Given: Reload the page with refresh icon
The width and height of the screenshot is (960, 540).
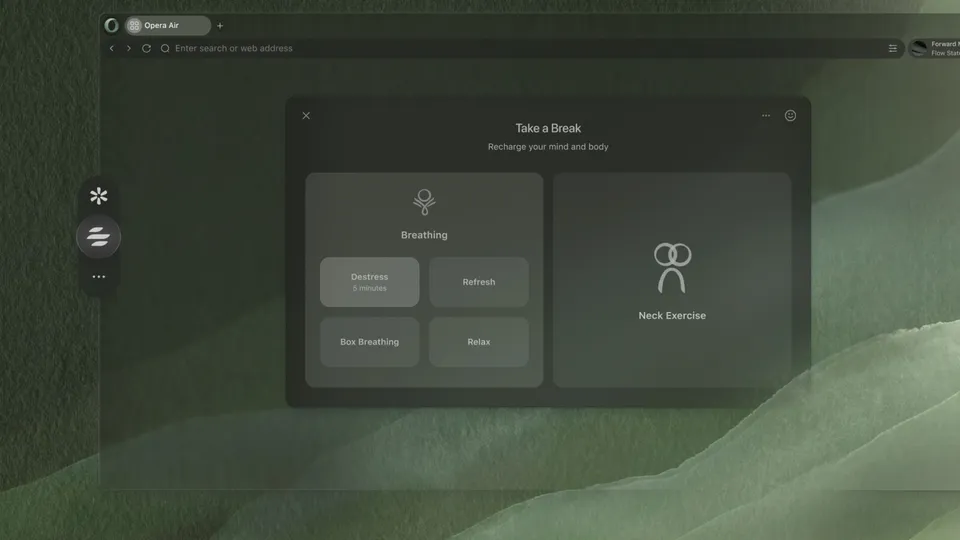Looking at the screenshot, I should 146,48.
